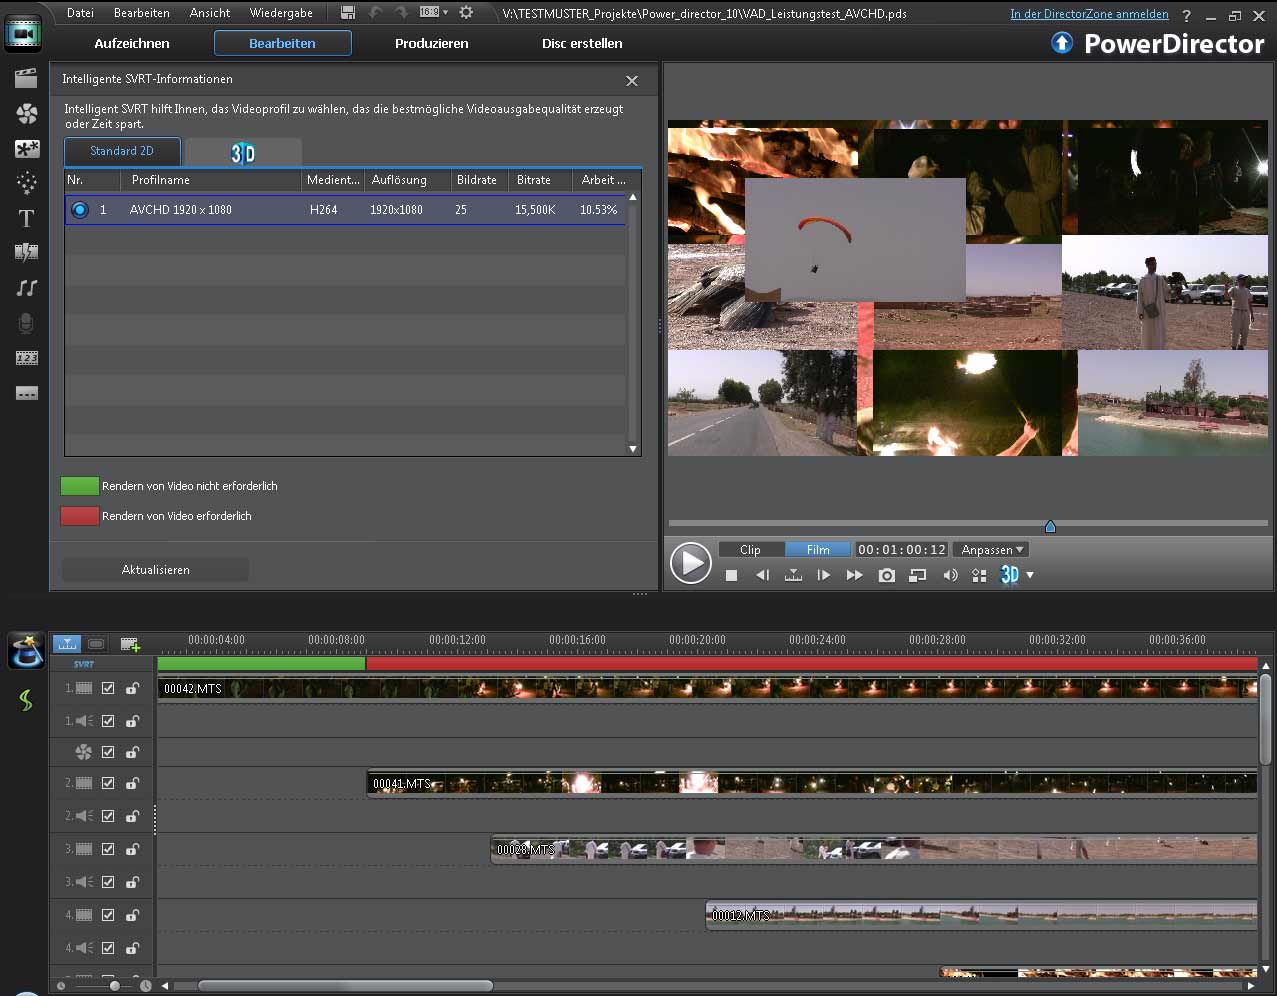
Task: Click the Aktualisieren button
Action: click(x=156, y=570)
